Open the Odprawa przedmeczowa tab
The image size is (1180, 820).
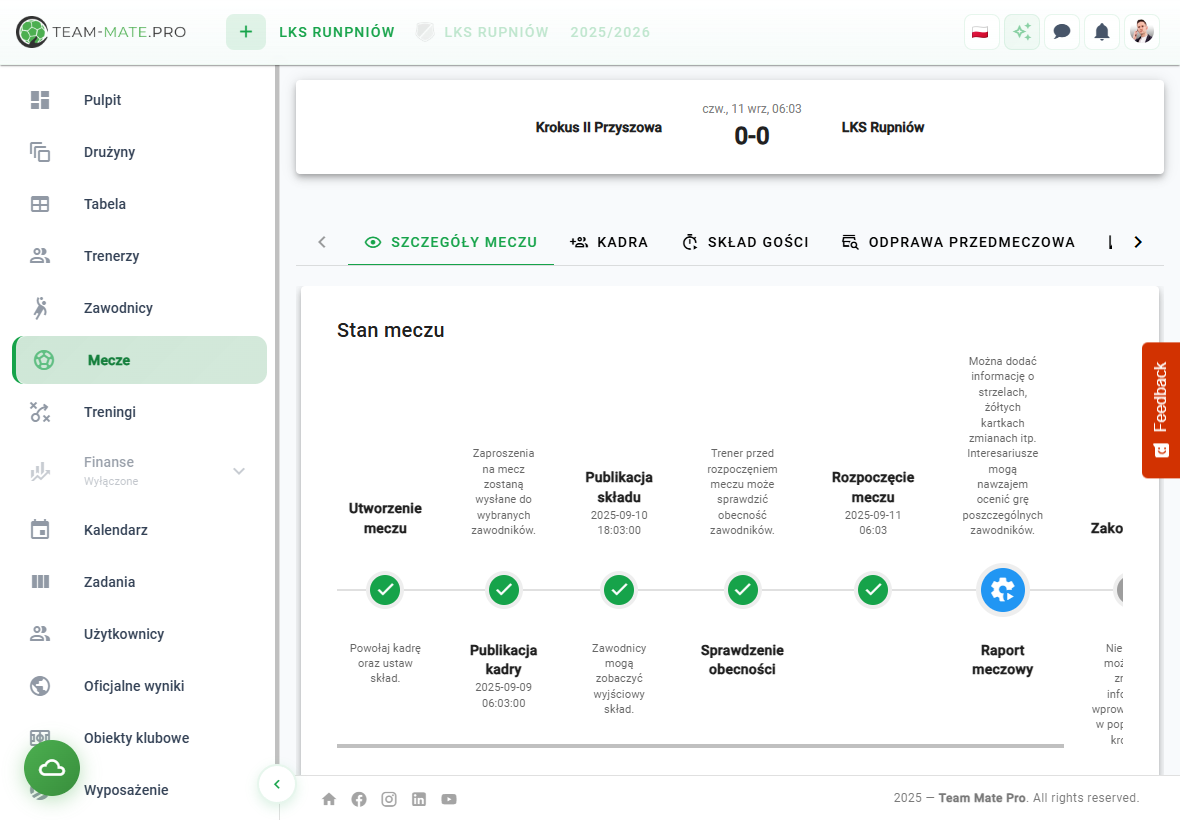click(x=958, y=242)
